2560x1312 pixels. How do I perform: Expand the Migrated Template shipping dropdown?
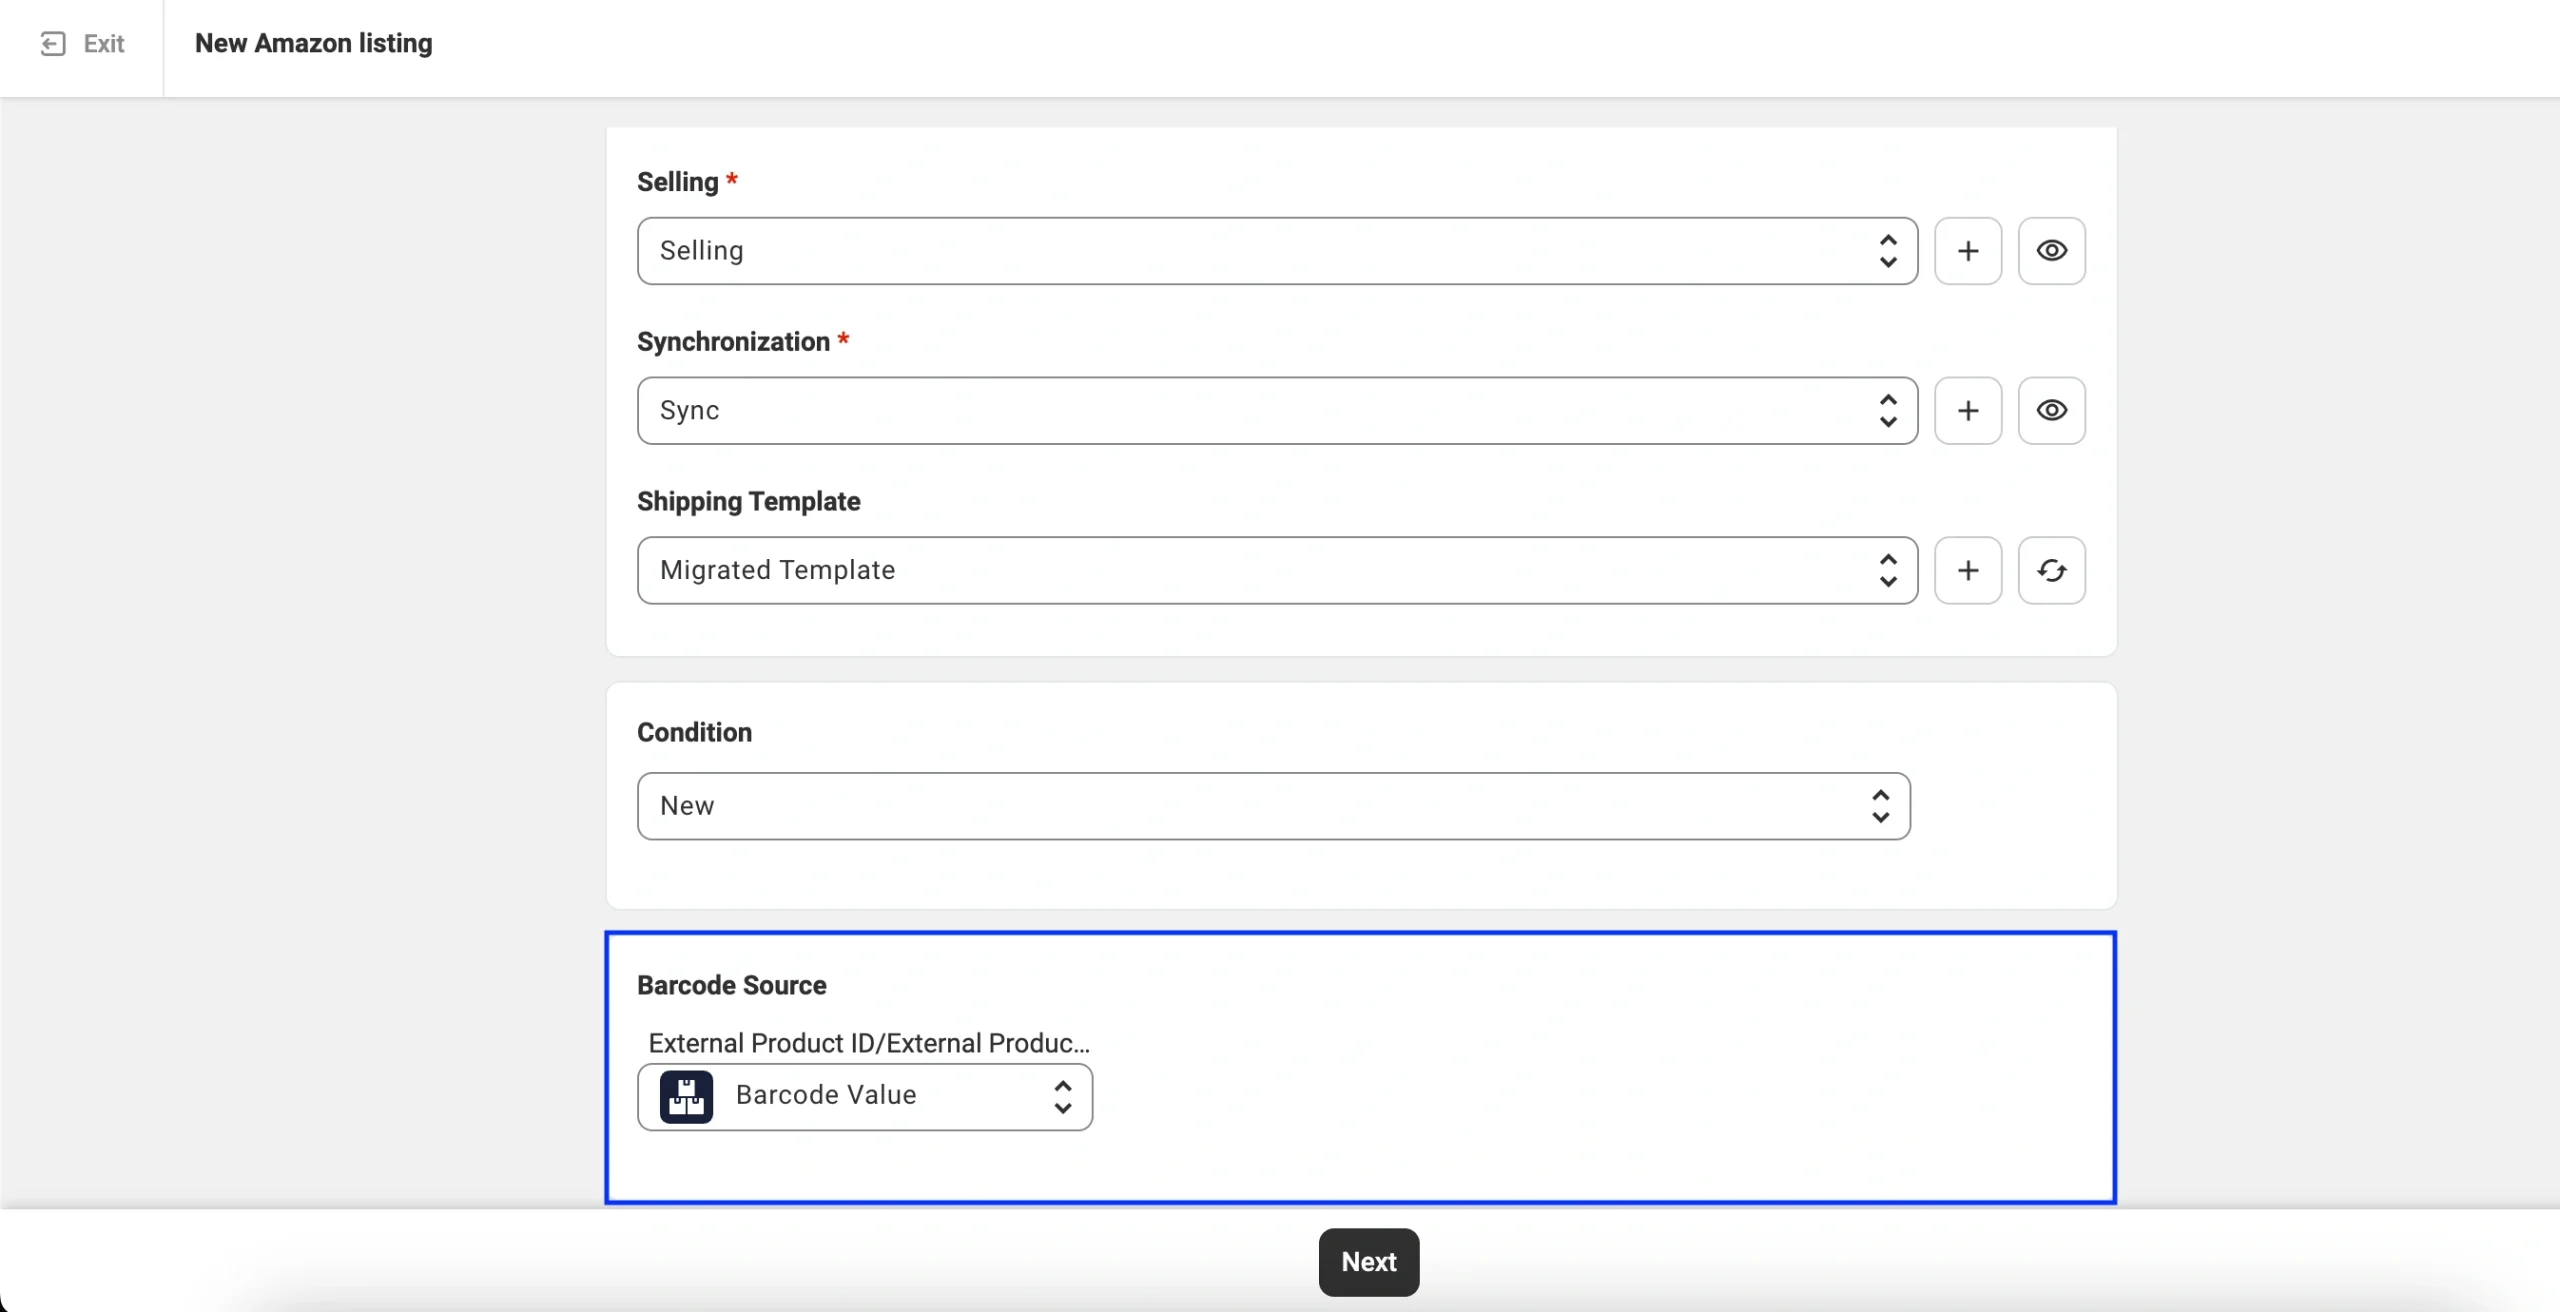click(1276, 570)
